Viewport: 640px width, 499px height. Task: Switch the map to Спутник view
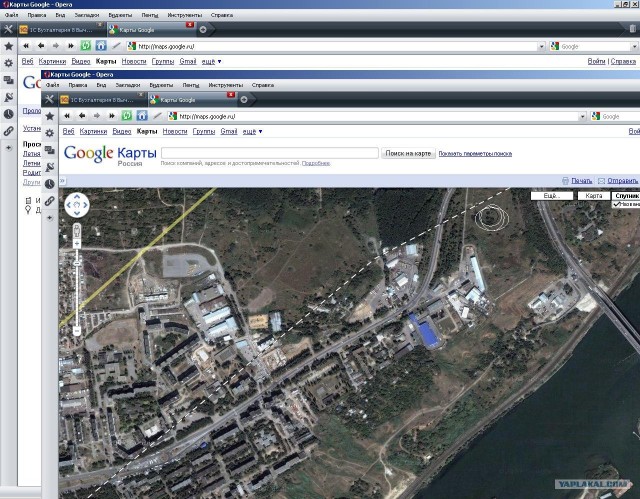626,196
